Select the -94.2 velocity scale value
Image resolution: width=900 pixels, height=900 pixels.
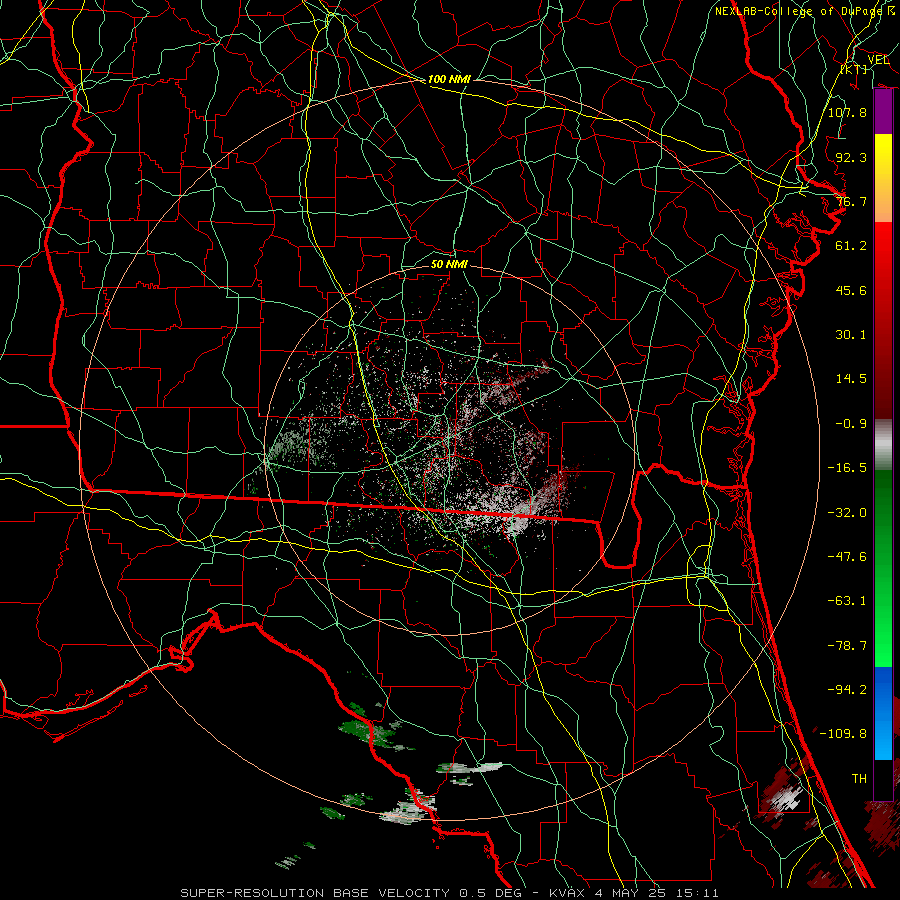tap(847, 689)
